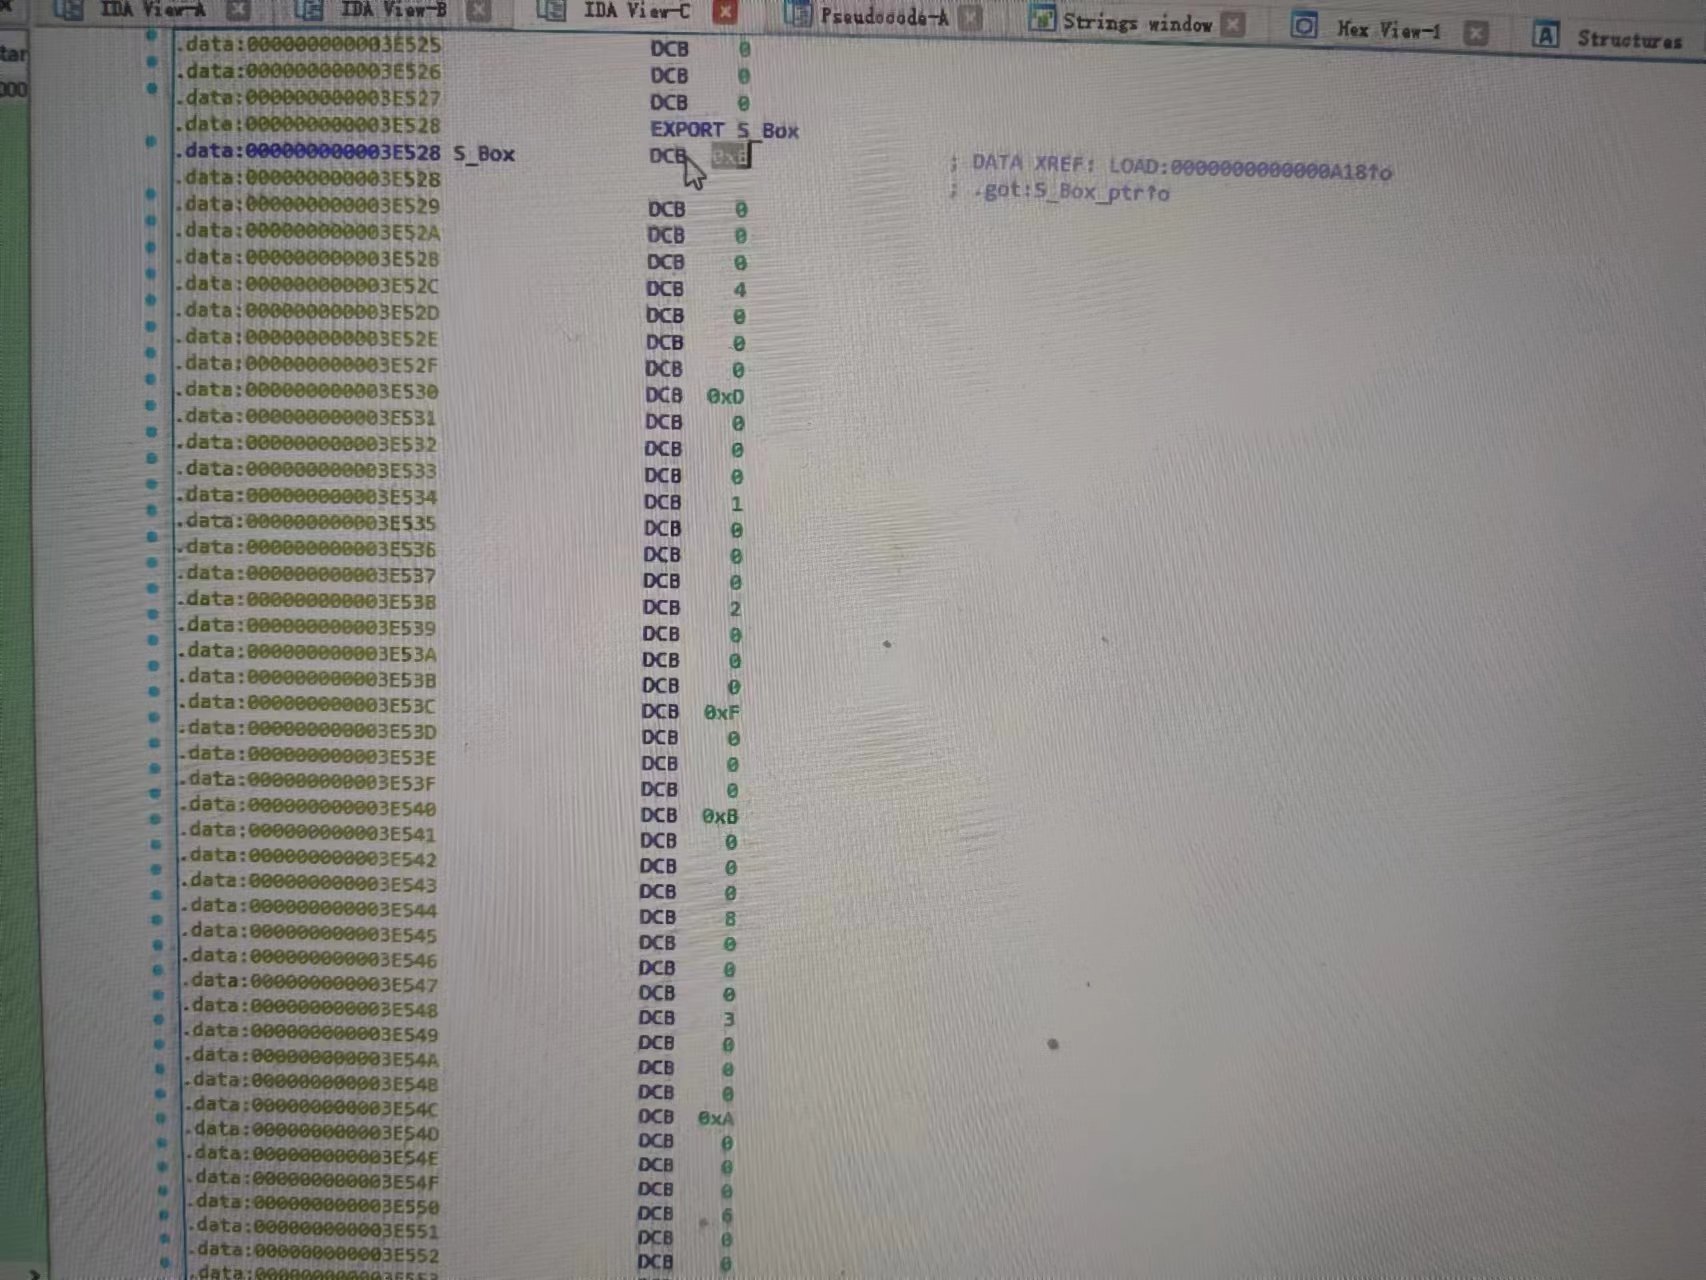This screenshot has height=1280, width=1706.
Task: Click value 3 at address 3E548
Action: [x=728, y=1019]
